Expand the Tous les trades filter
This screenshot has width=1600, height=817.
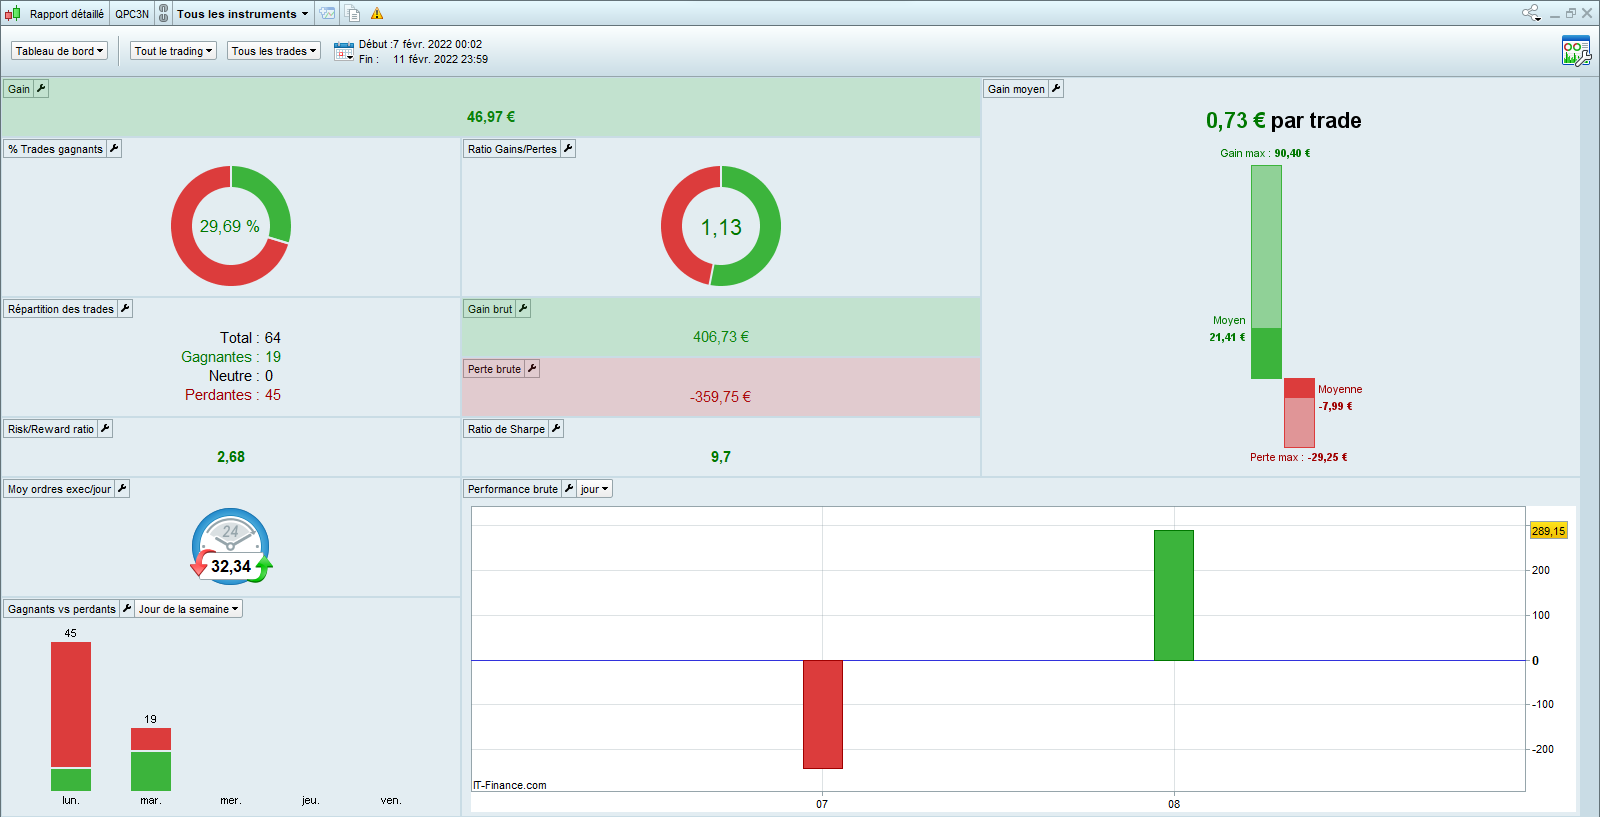point(274,51)
